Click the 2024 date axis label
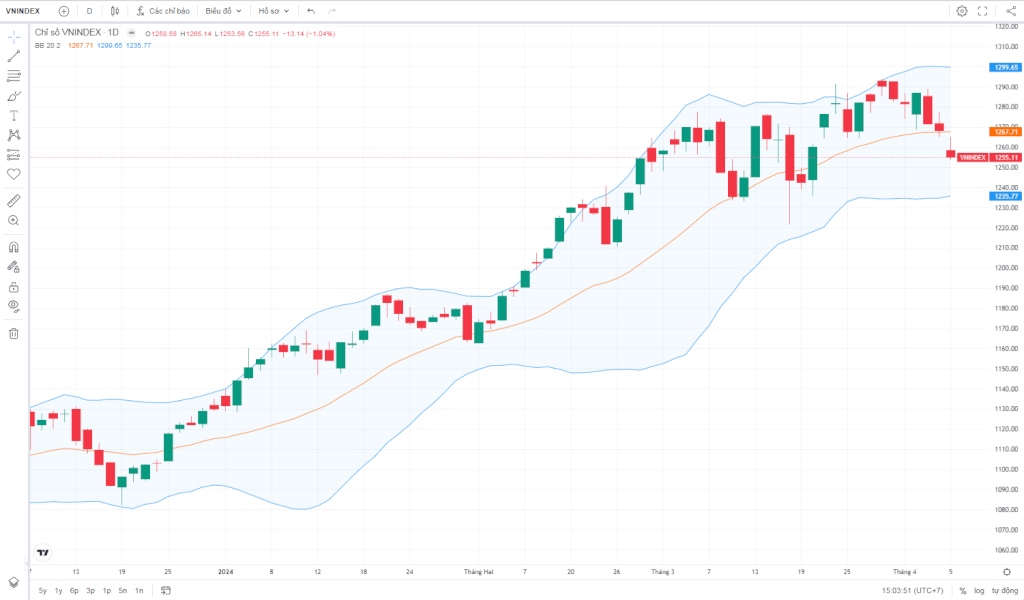 [225, 572]
